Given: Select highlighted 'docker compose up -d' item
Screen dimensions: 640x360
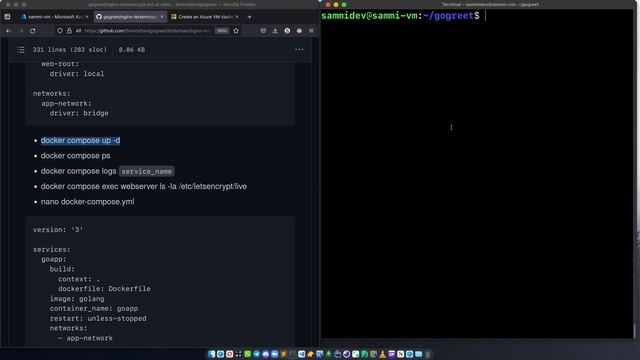Looking at the screenshot, I should point(80,140).
